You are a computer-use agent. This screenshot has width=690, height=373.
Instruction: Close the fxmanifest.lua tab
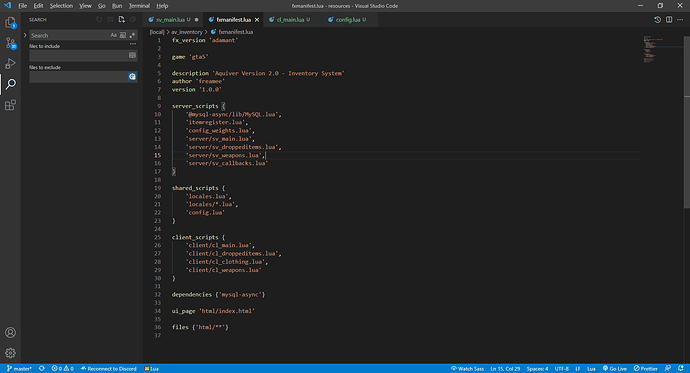pos(257,20)
